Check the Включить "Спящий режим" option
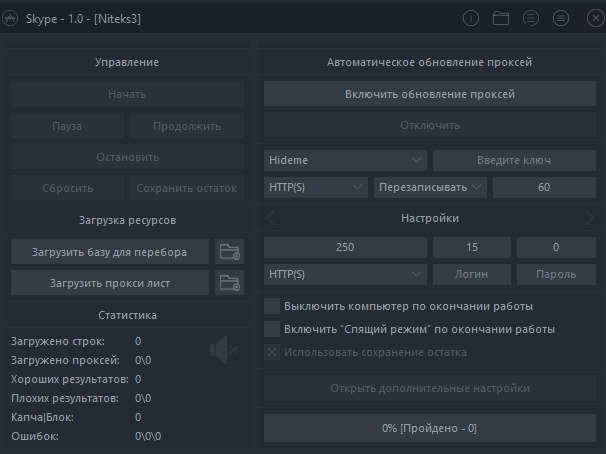Screen dimensions: 606x454 tap(271, 328)
